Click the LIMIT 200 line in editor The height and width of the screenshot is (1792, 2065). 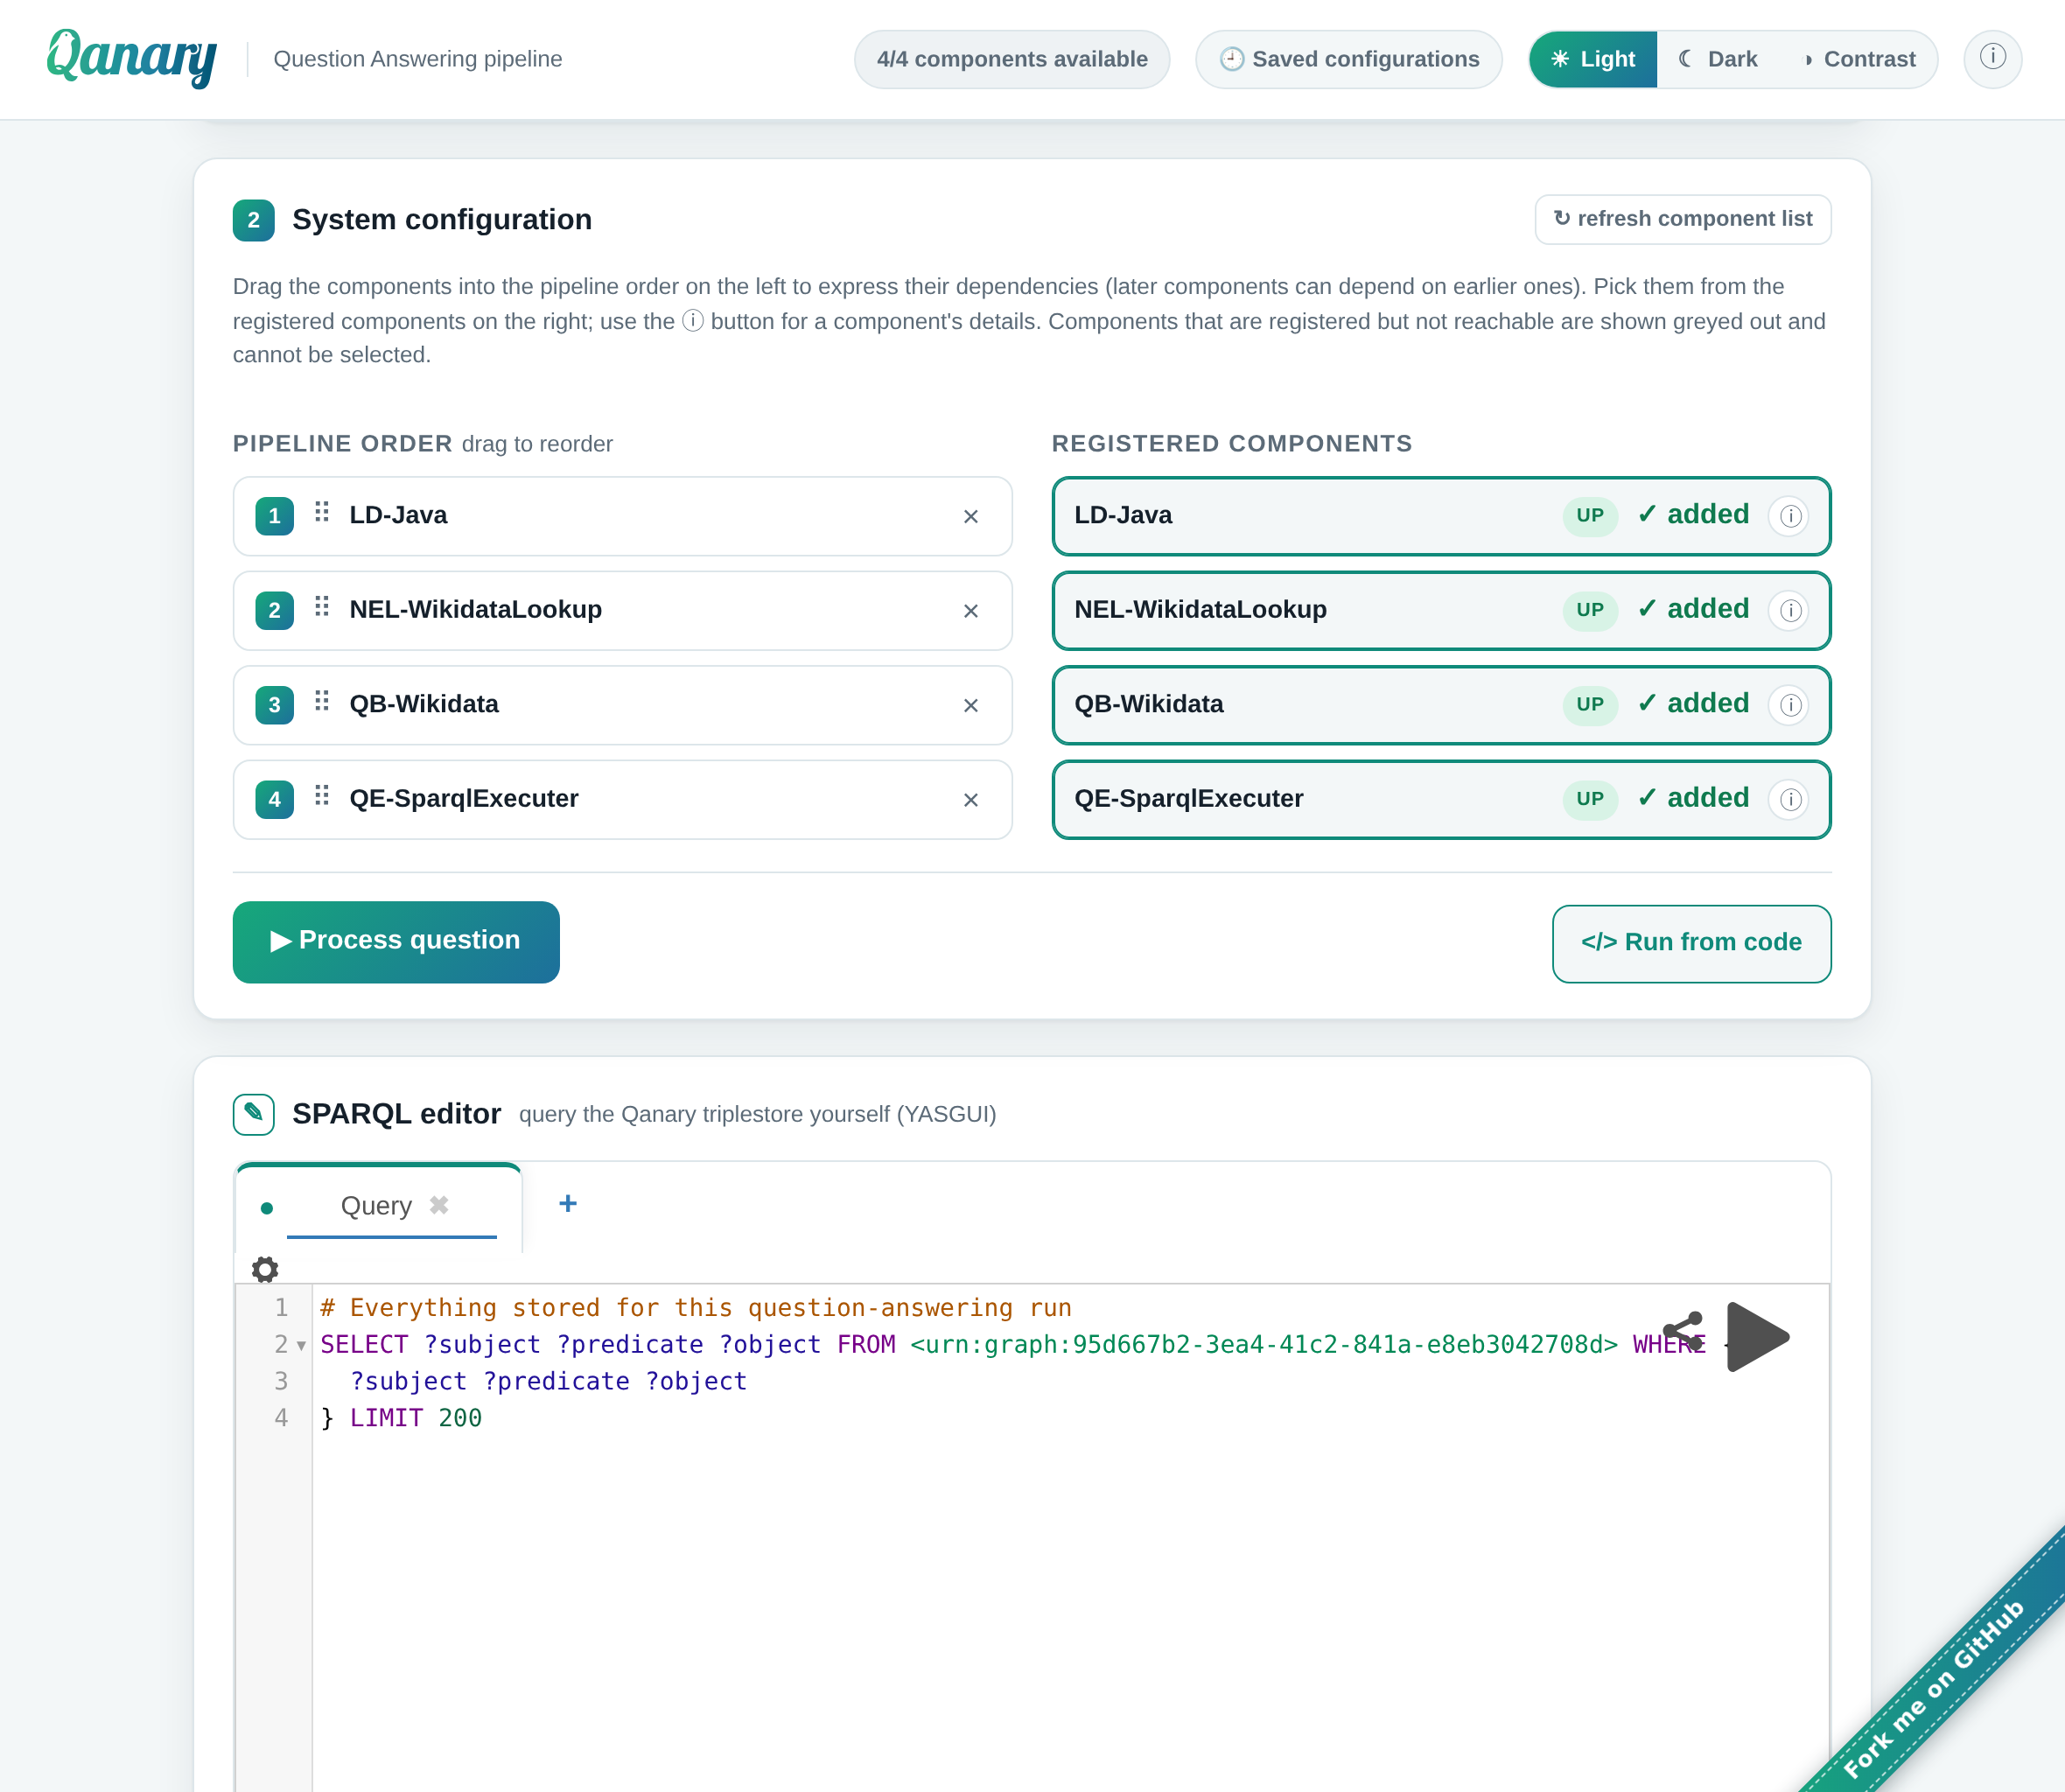401,1418
